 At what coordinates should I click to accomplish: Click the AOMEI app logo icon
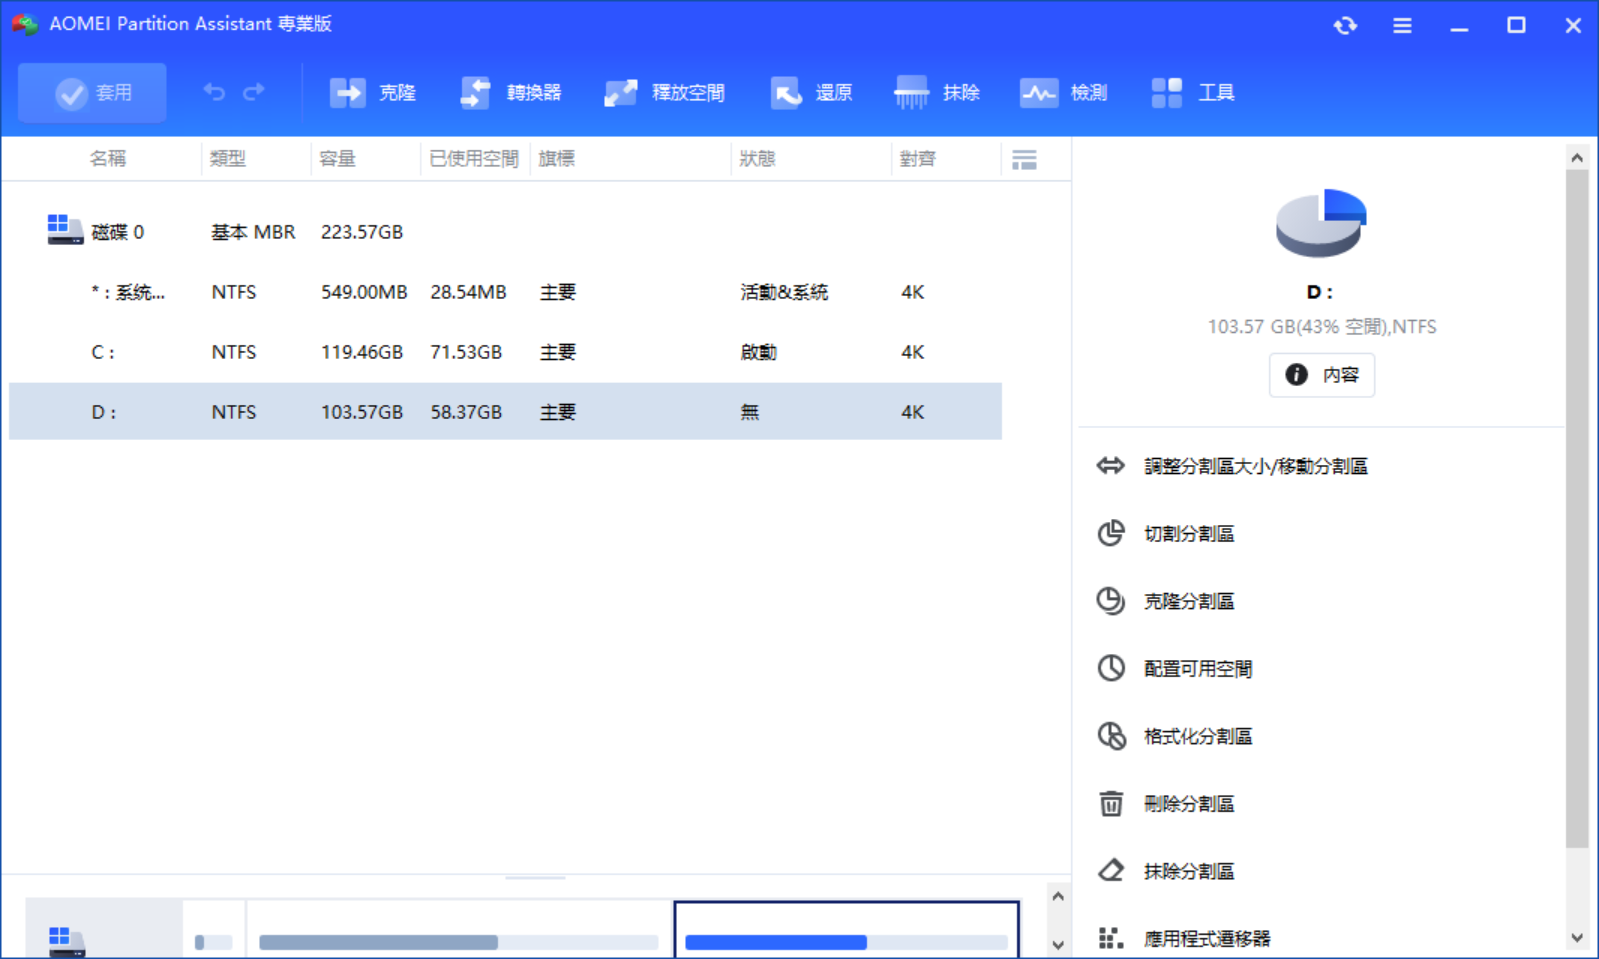[24, 24]
